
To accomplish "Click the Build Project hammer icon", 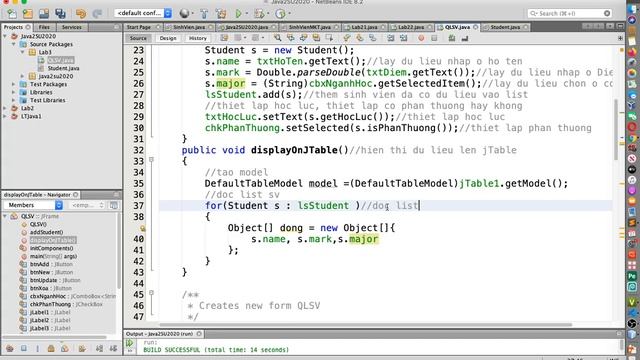I will coord(204,13).
